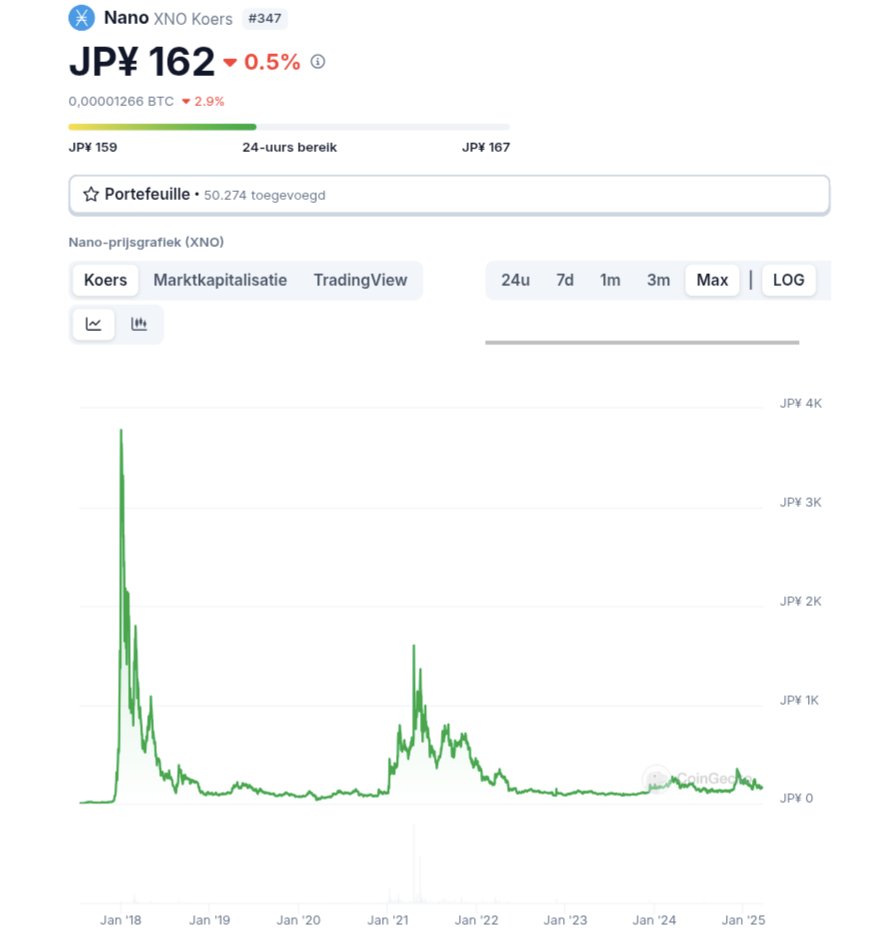Click the Jan '19 axis label
The width and height of the screenshot is (893, 952).
click(209, 920)
